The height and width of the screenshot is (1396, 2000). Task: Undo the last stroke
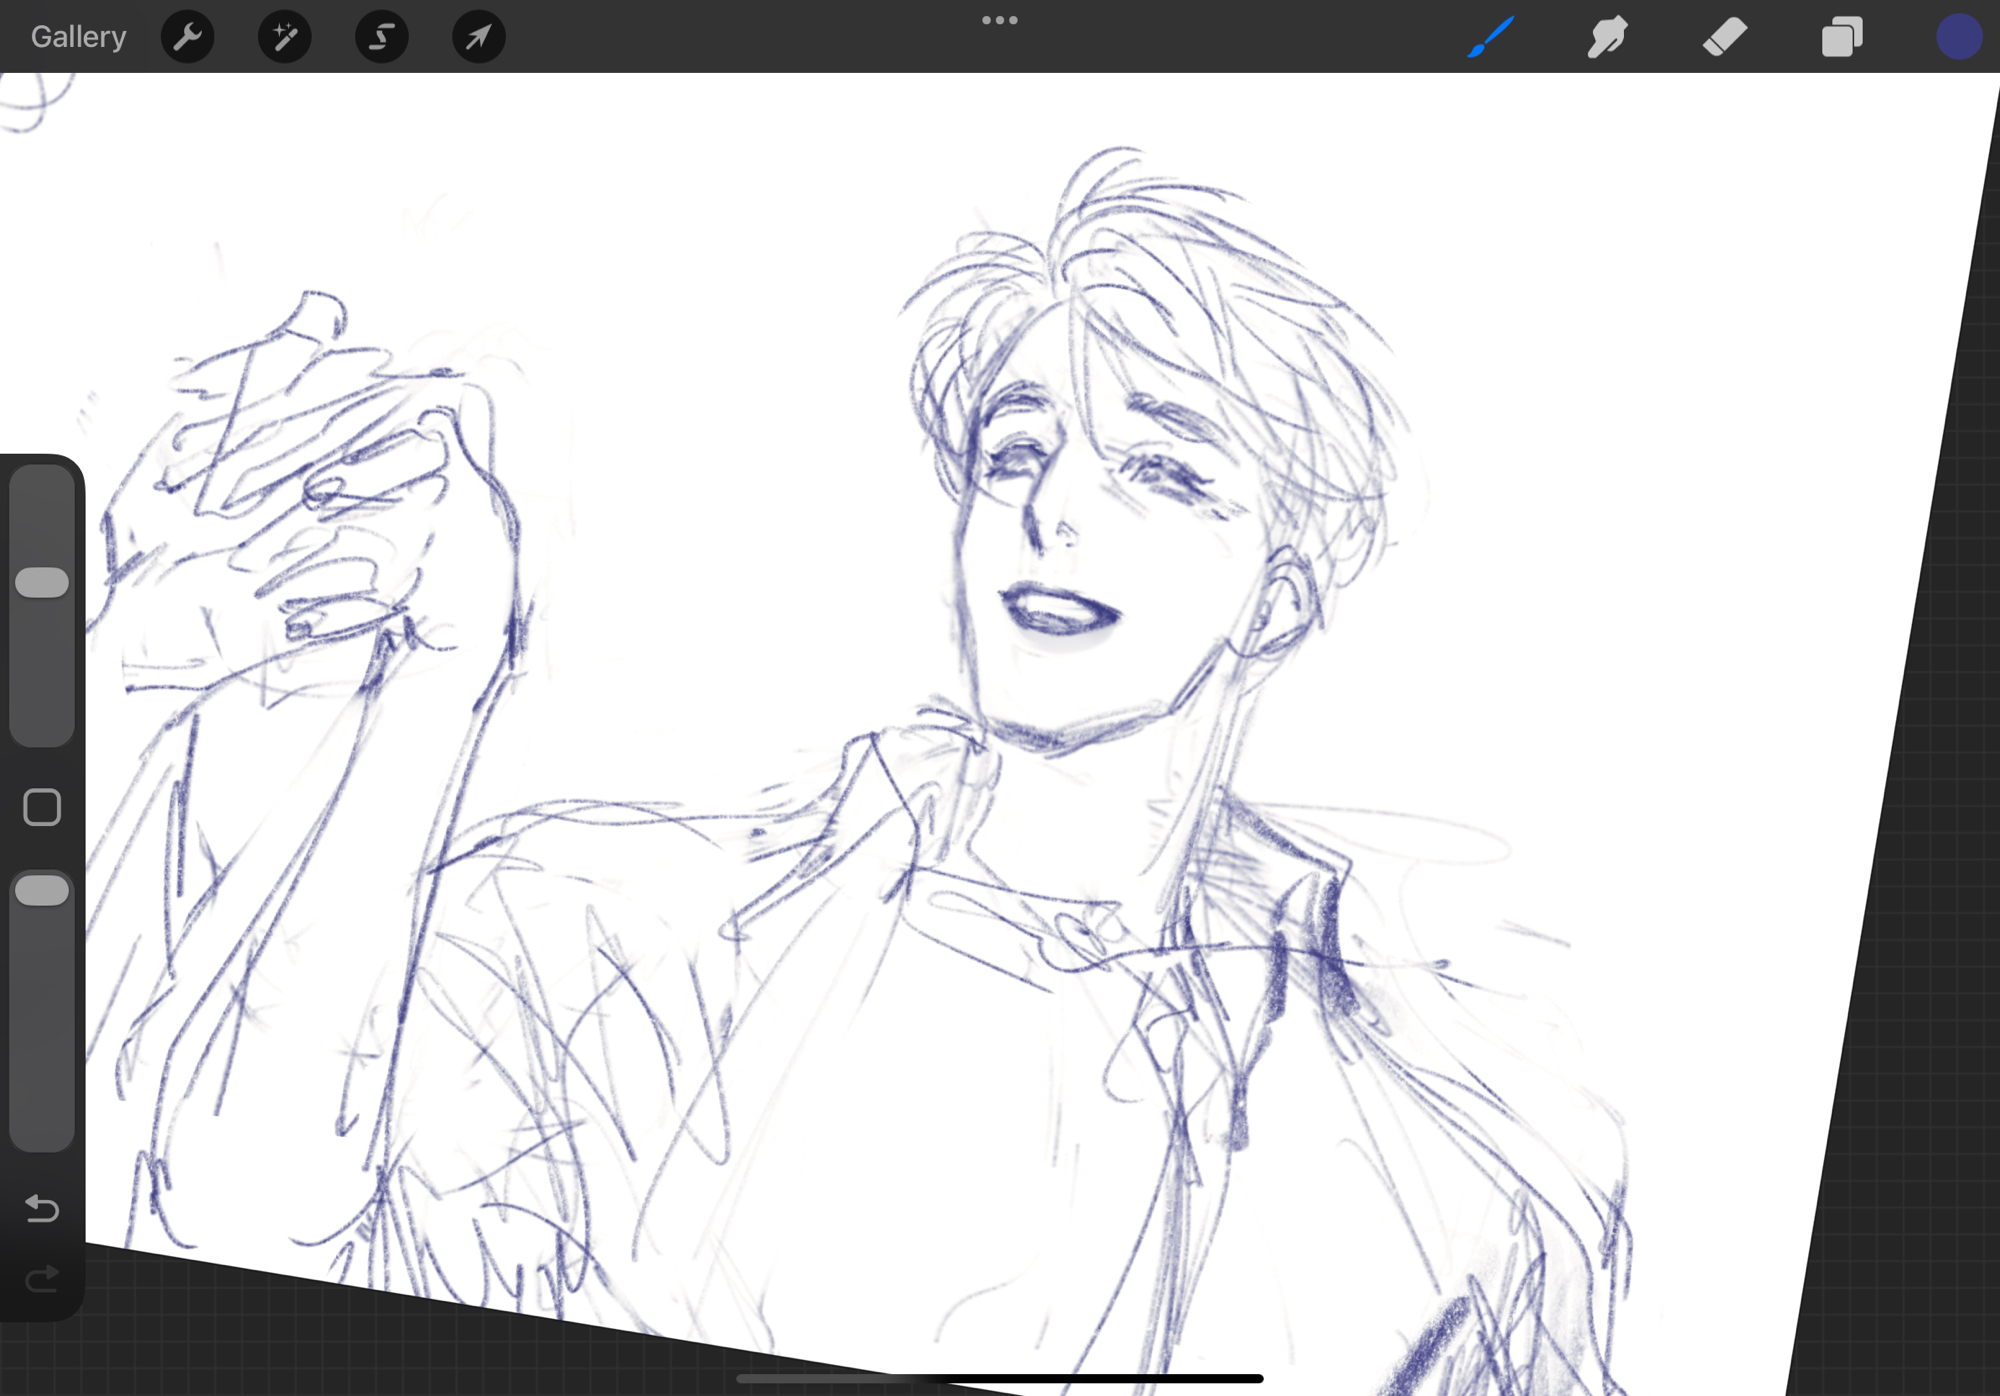pyautogui.click(x=42, y=1209)
